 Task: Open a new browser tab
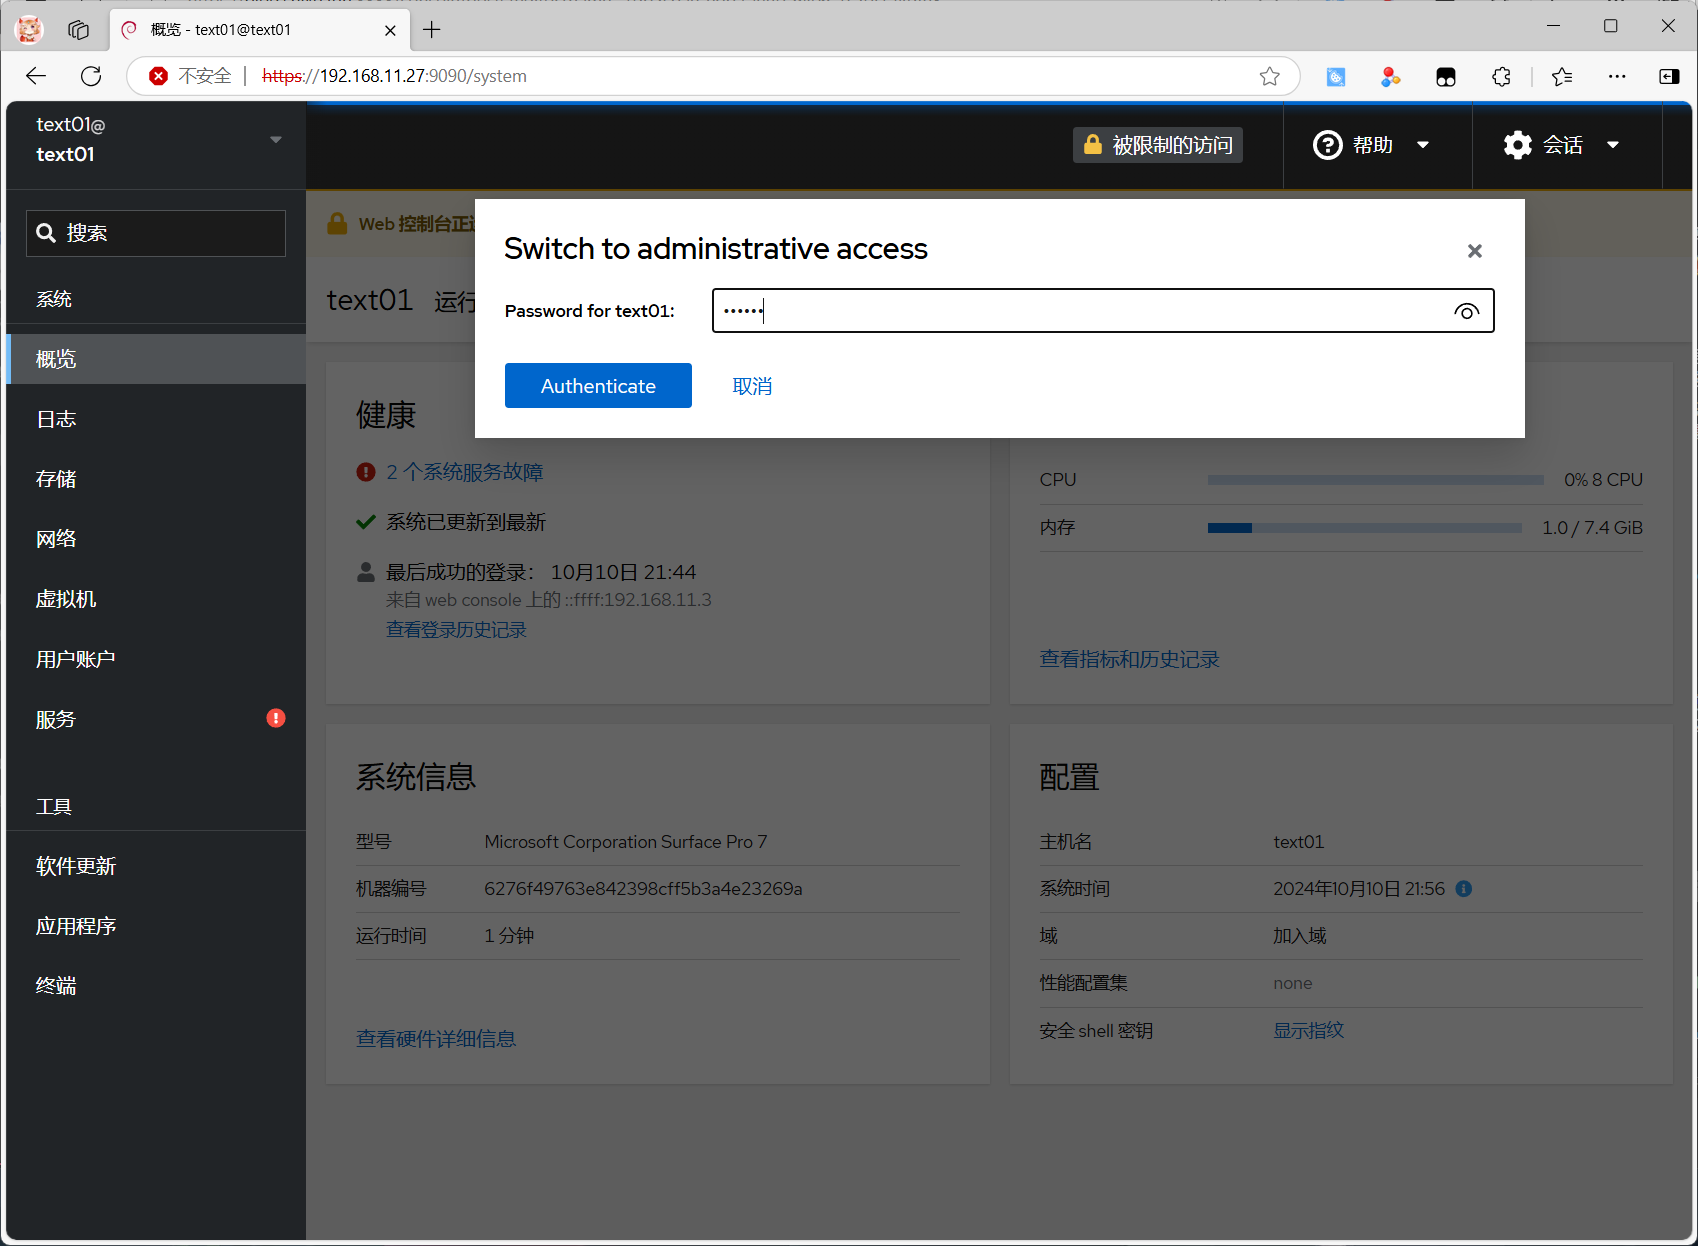pyautogui.click(x=432, y=30)
